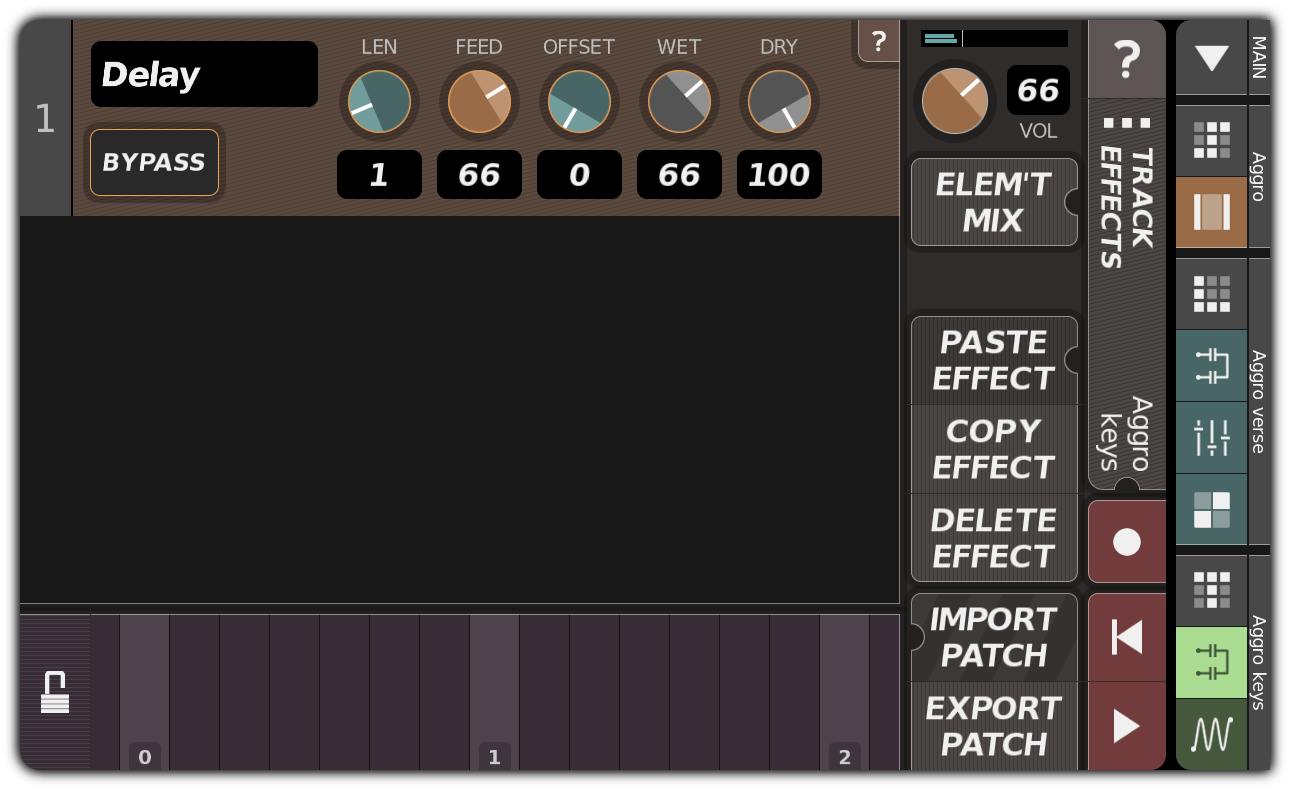Screen dimensions: 1290x790
Task: Toggle BYPASS on the Delay effect
Action: [154, 162]
